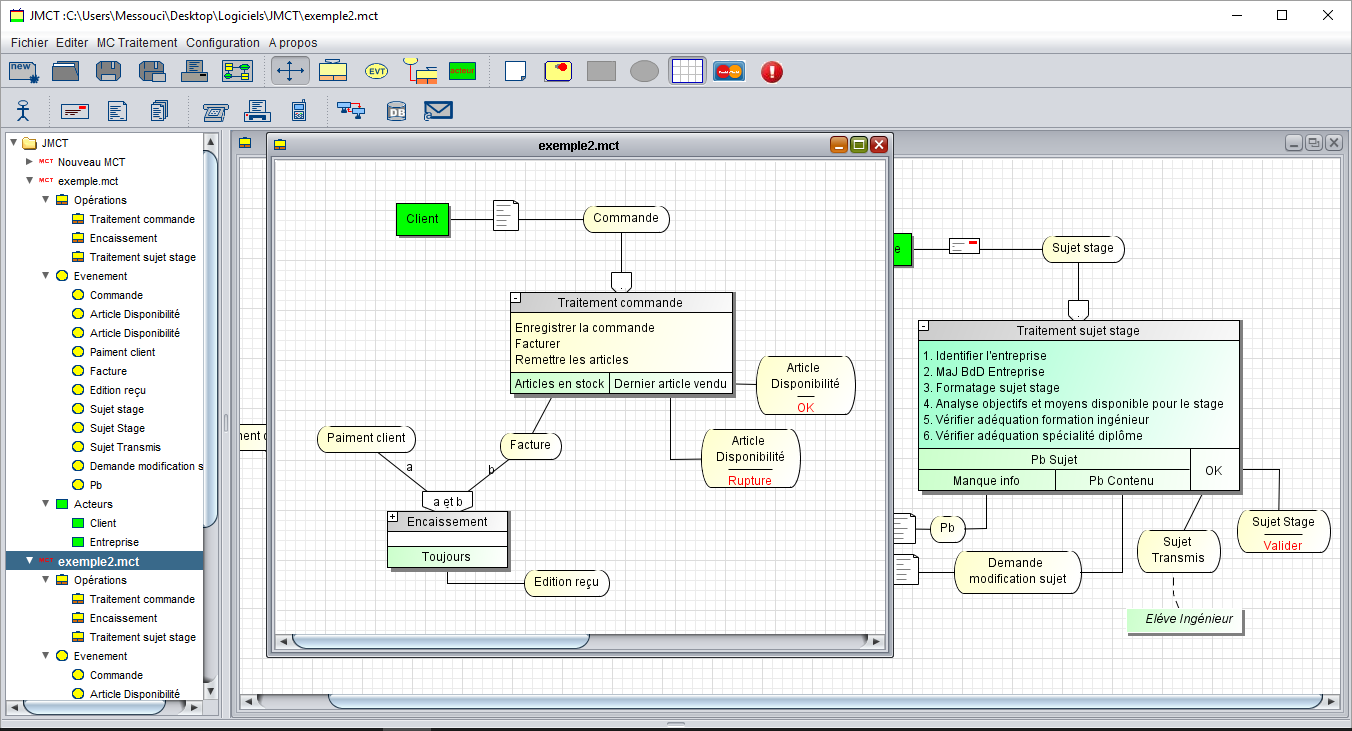Open the Configuration menu

(223, 42)
